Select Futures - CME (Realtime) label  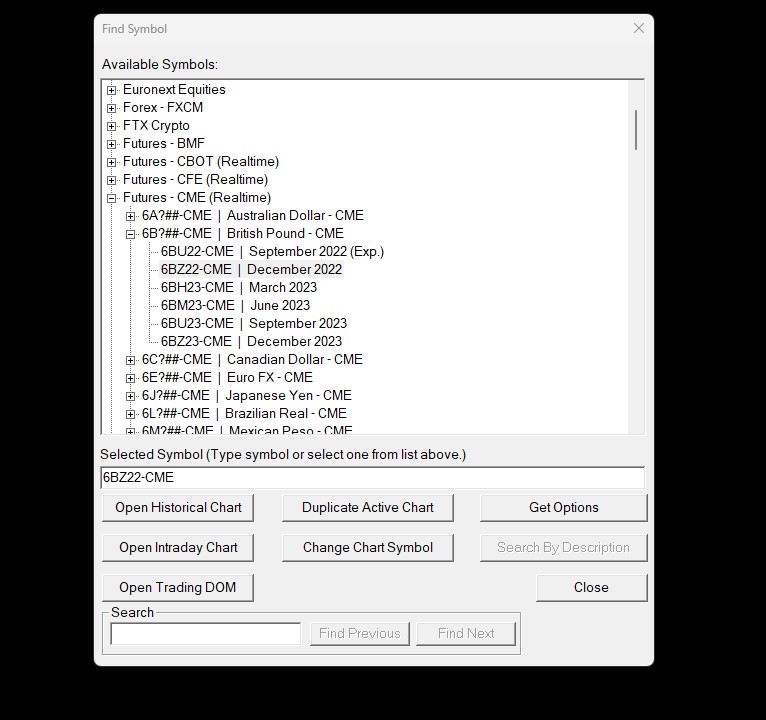click(x=197, y=198)
